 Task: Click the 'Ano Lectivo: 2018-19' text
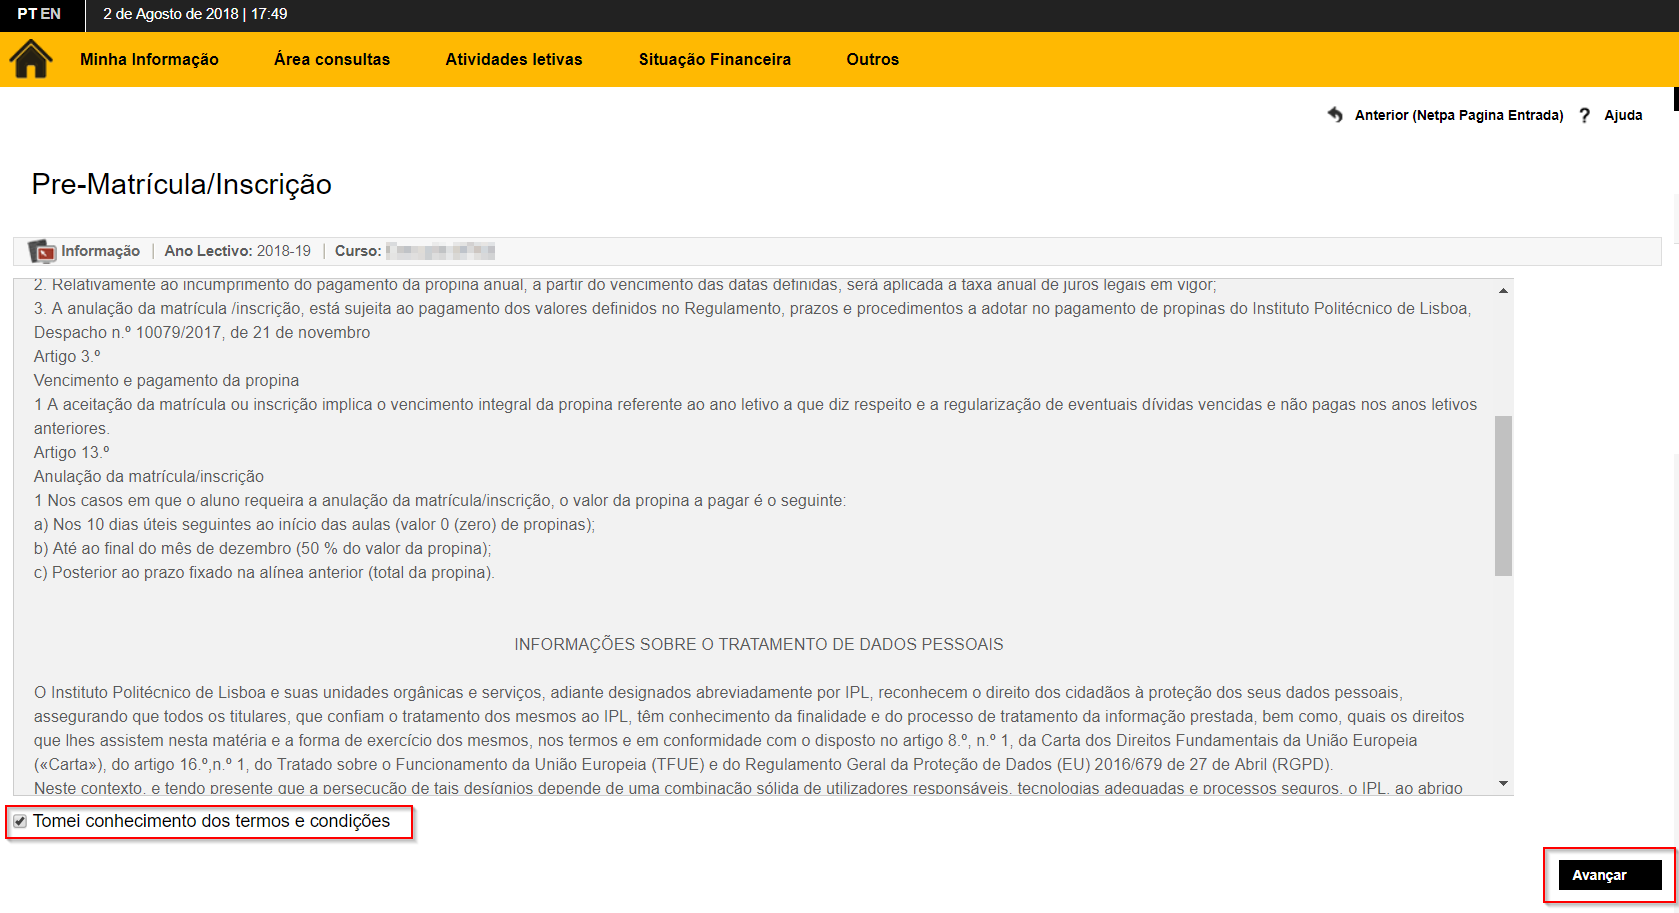238,251
